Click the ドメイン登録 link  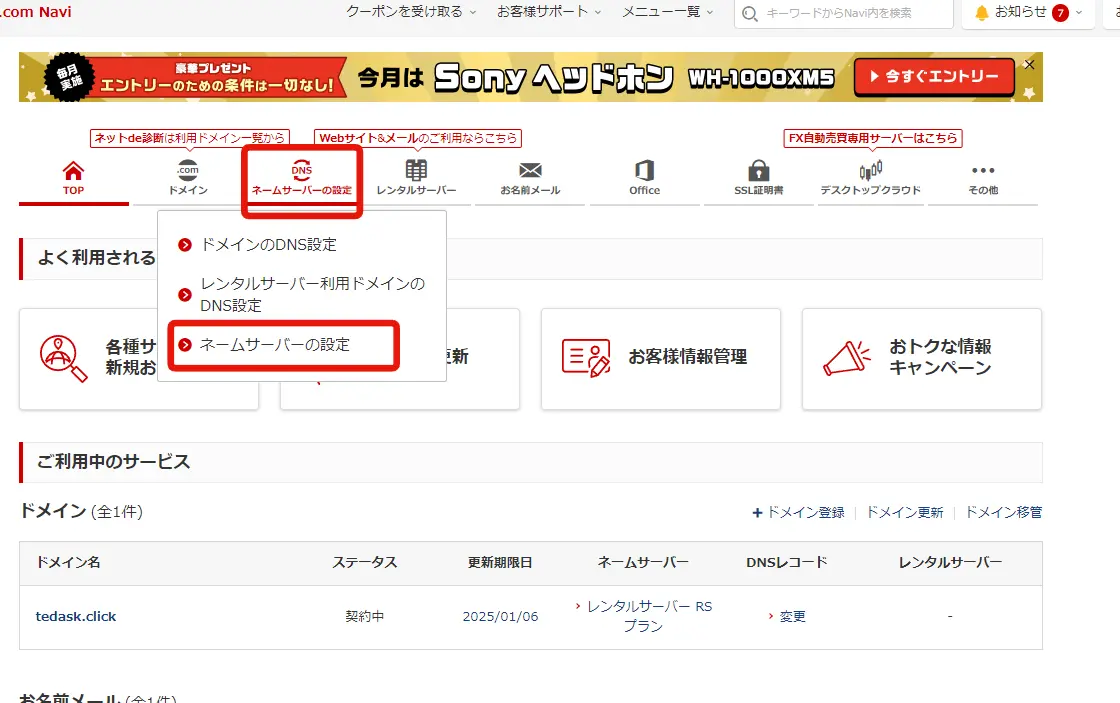804,512
